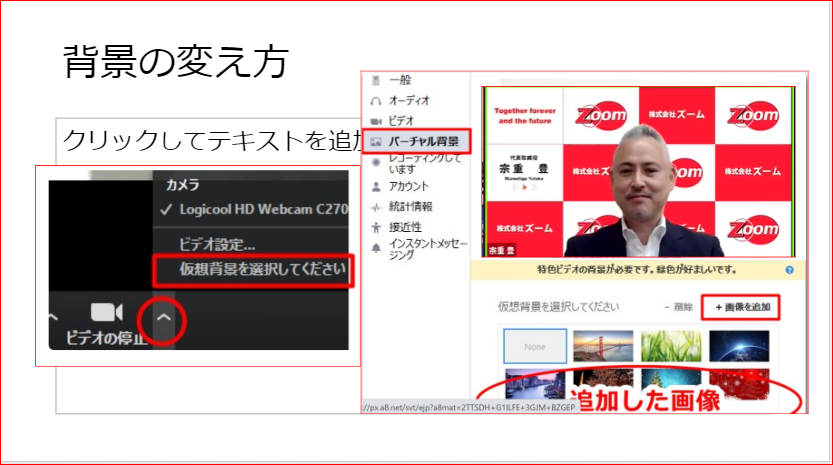Click the 統計情報 pulse icon
This screenshot has width=833, height=465.
pos(376,207)
